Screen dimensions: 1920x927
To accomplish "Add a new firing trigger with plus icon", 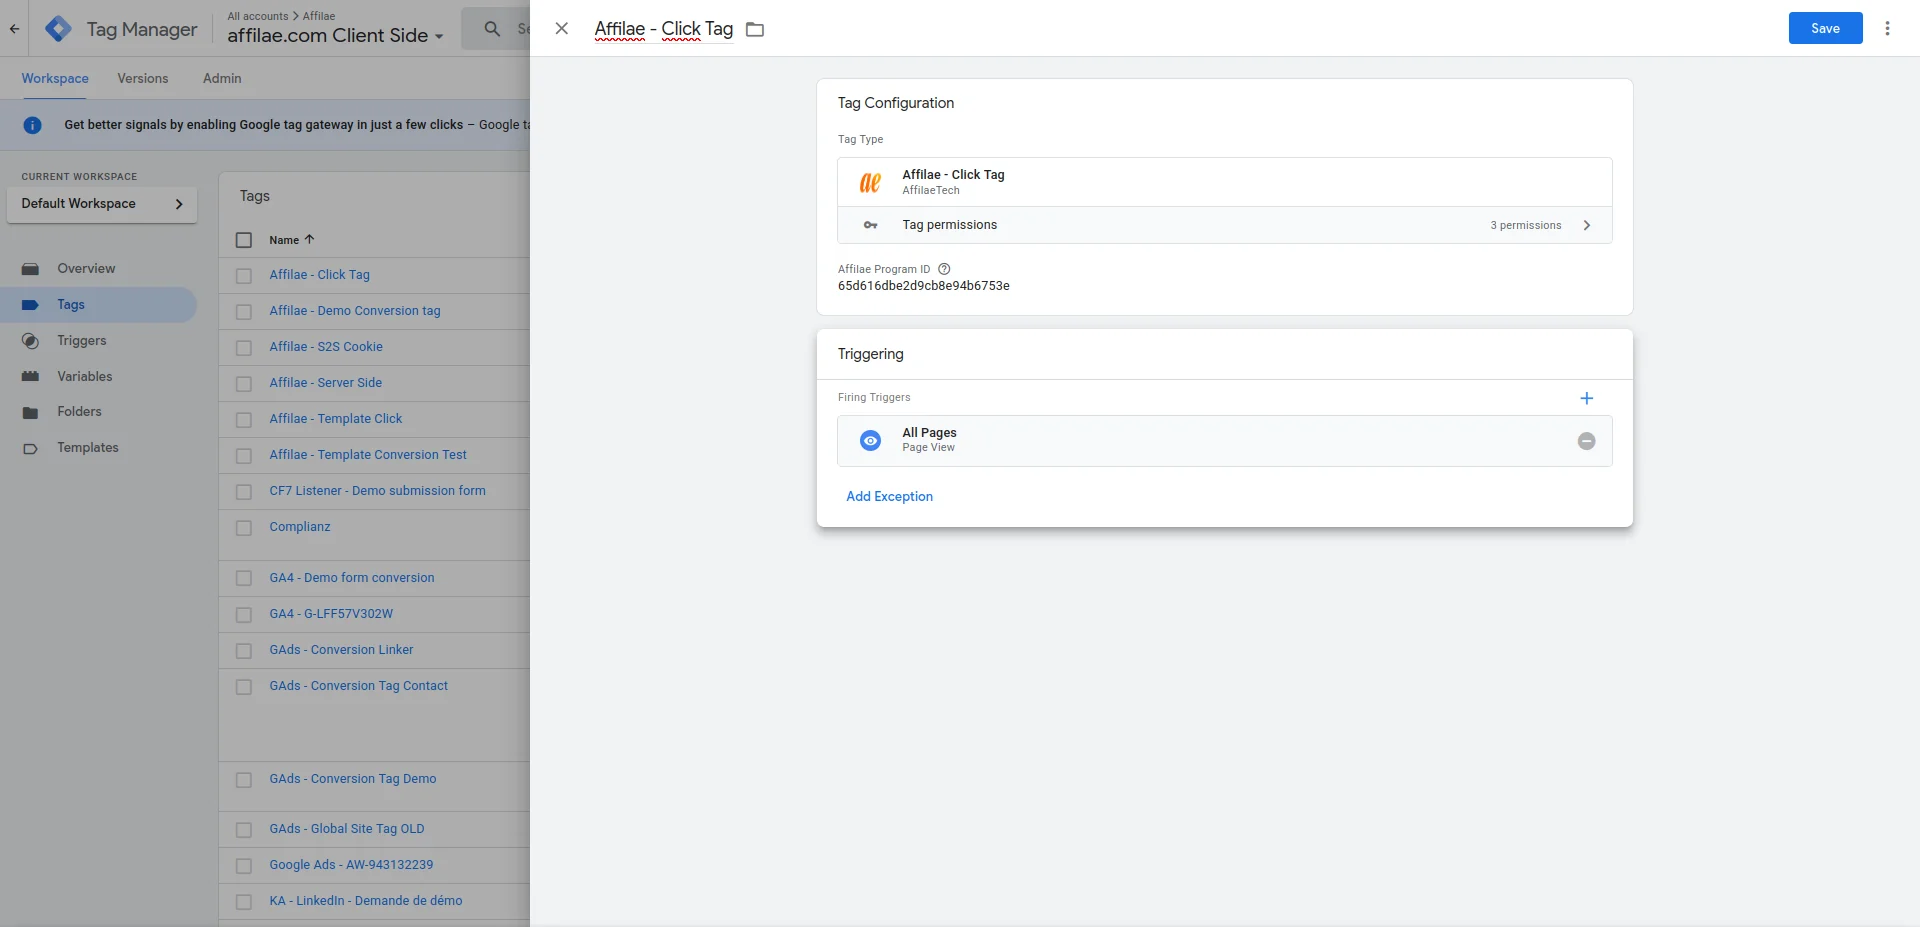I will click(x=1586, y=398).
